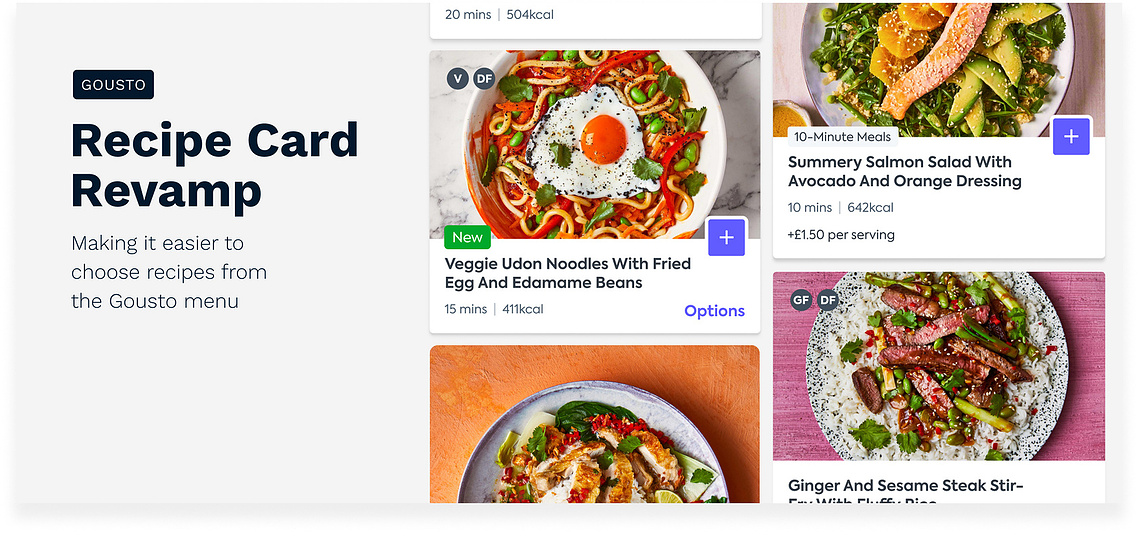1139x549 pixels.
Task: Click the green New tag on udon card
Action: click(467, 237)
